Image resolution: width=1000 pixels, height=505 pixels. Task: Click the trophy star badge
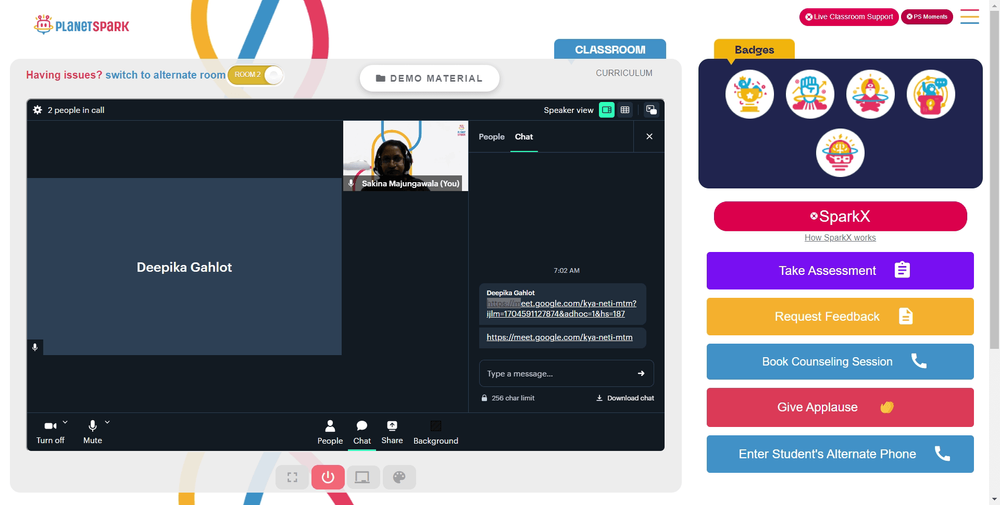coord(749,94)
